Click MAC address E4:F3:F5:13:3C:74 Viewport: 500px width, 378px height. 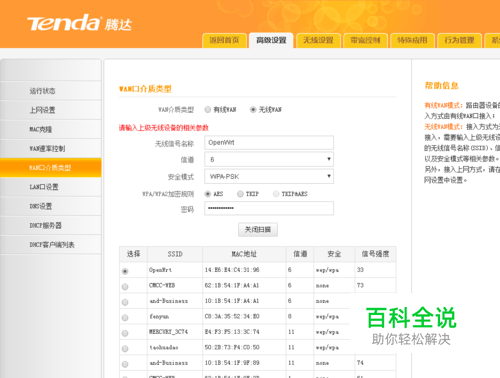[x=232, y=332]
